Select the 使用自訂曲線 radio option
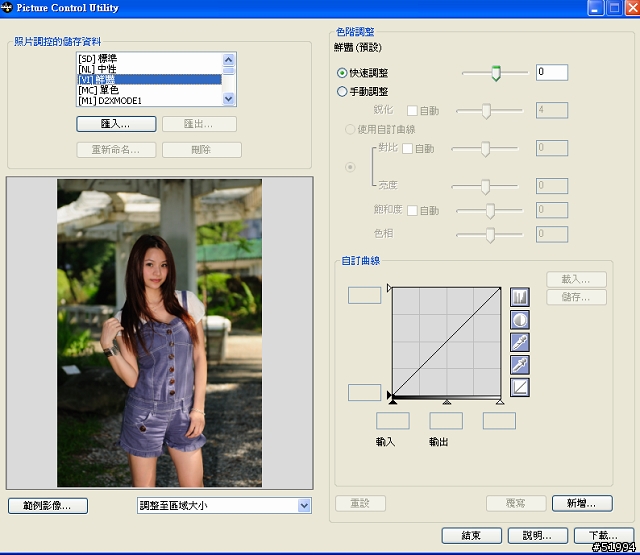 point(350,129)
